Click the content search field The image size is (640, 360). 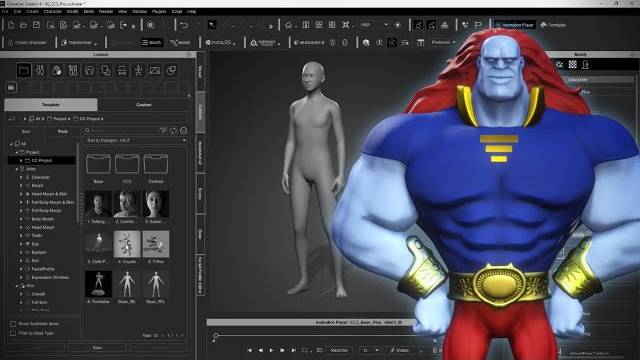pos(120,131)
